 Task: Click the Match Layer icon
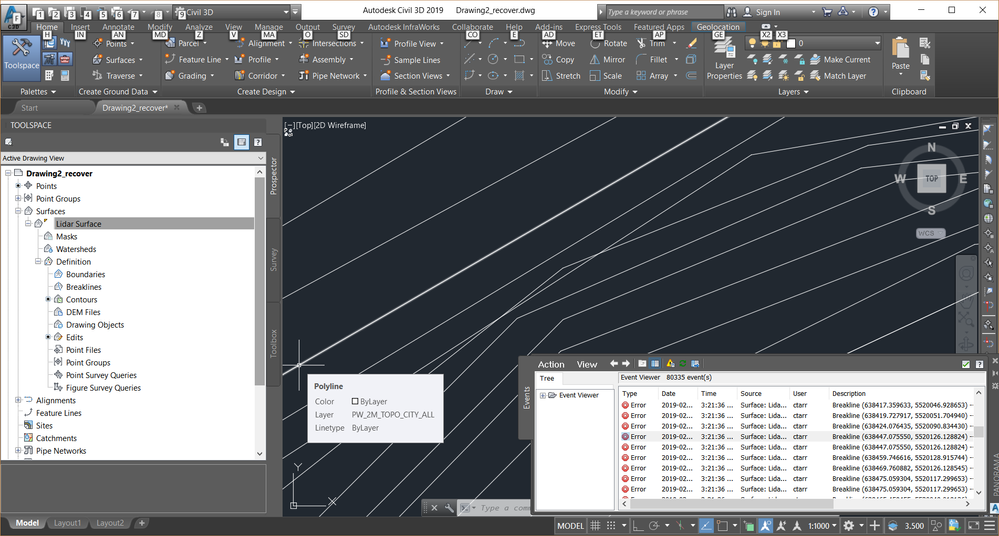click(815, 75)
